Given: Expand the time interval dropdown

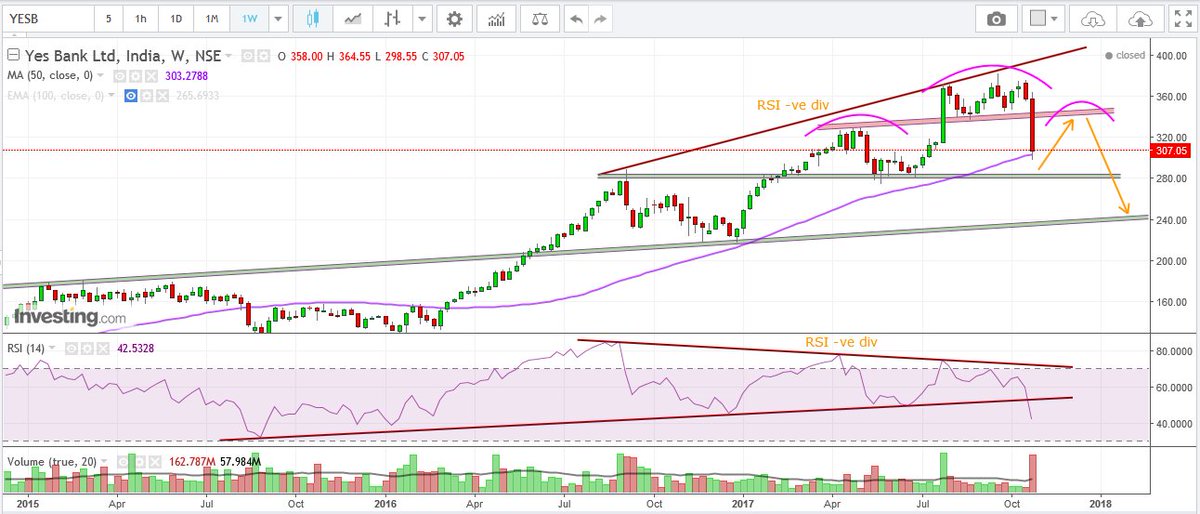Looking at the screenshot, I should coord(277,19).
